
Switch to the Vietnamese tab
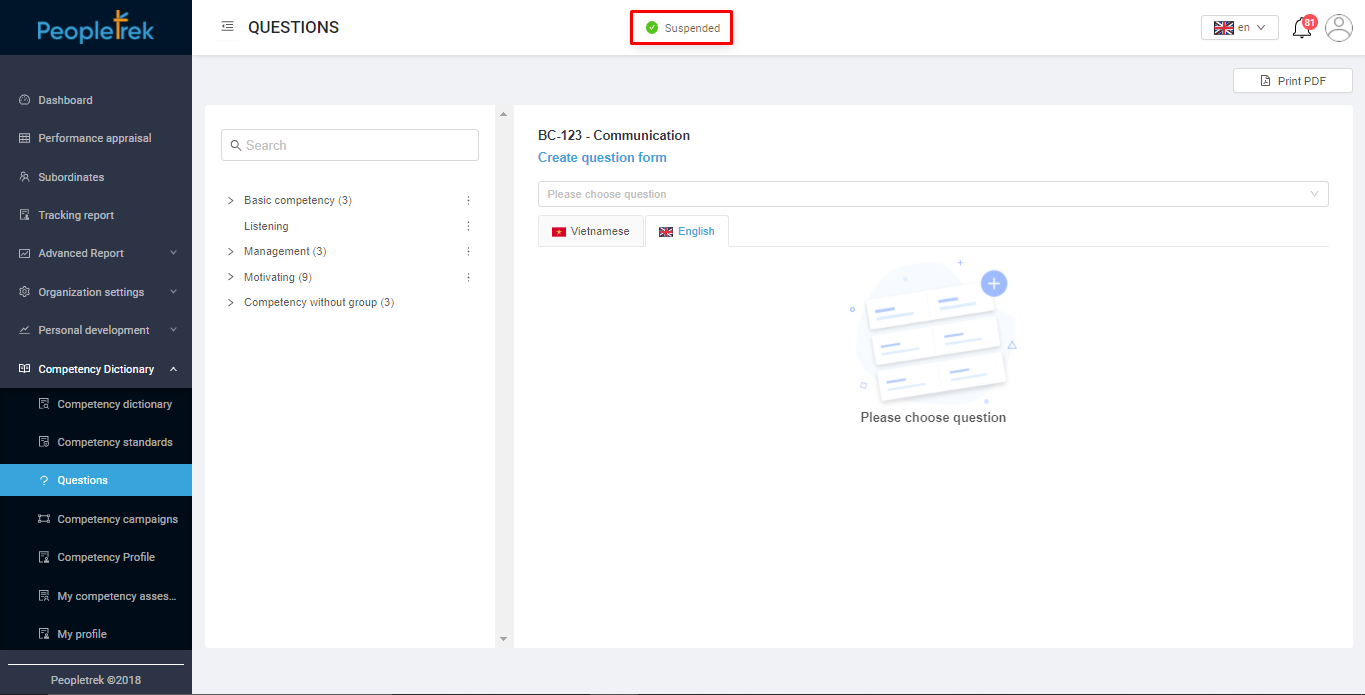click(590, 231)
